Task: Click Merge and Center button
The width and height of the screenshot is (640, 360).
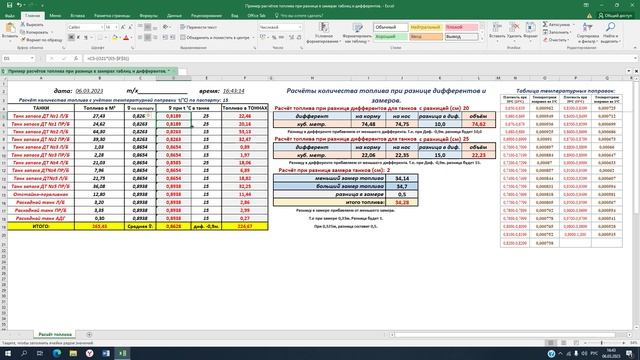Action: pyautogui.click(x=215, y=38)
